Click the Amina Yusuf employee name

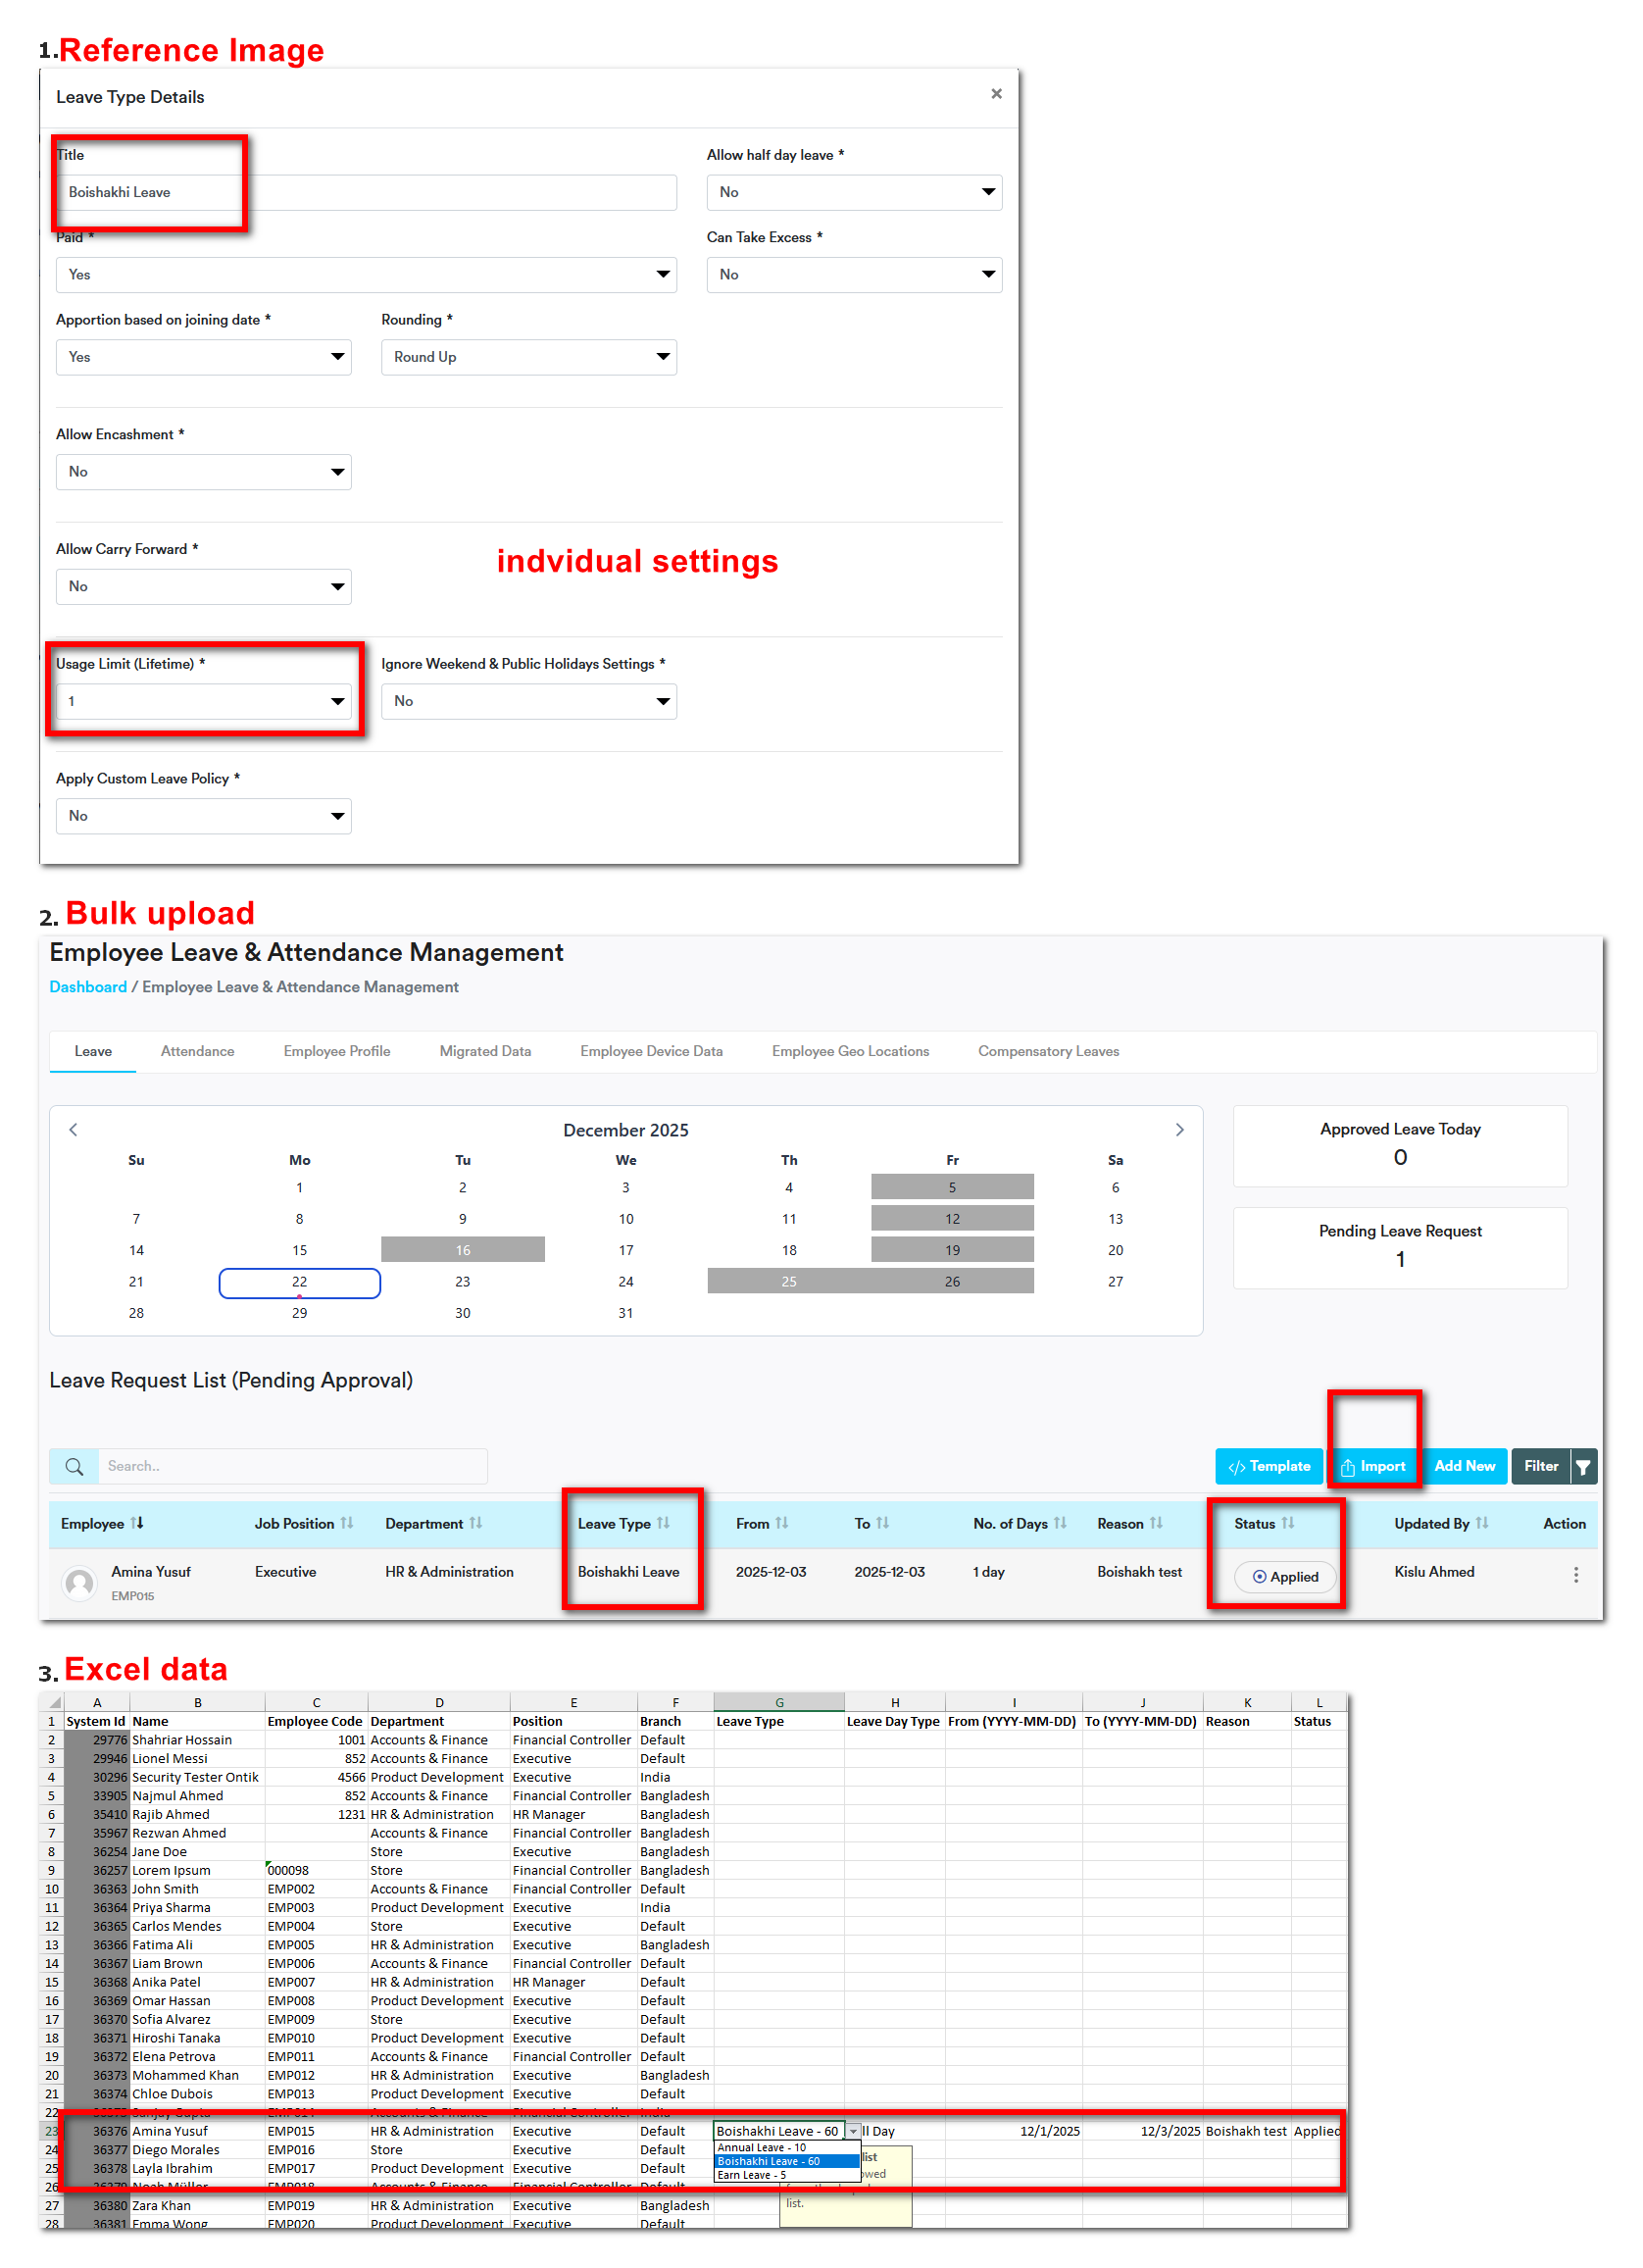150,1572
